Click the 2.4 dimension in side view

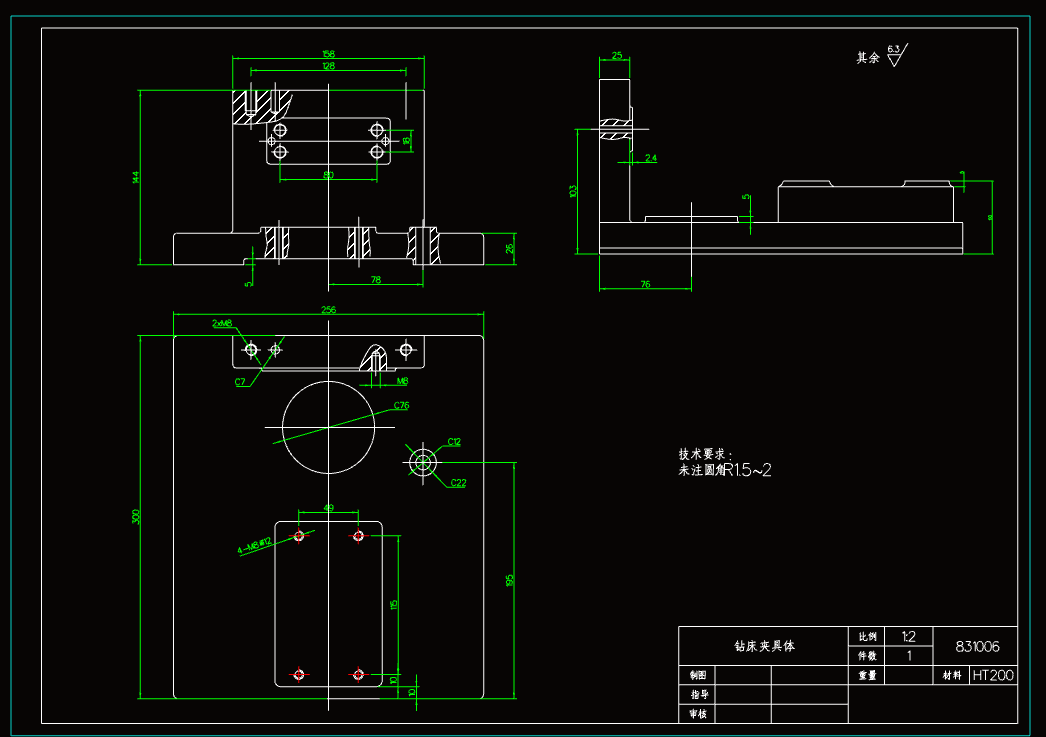tap(651, 158)
